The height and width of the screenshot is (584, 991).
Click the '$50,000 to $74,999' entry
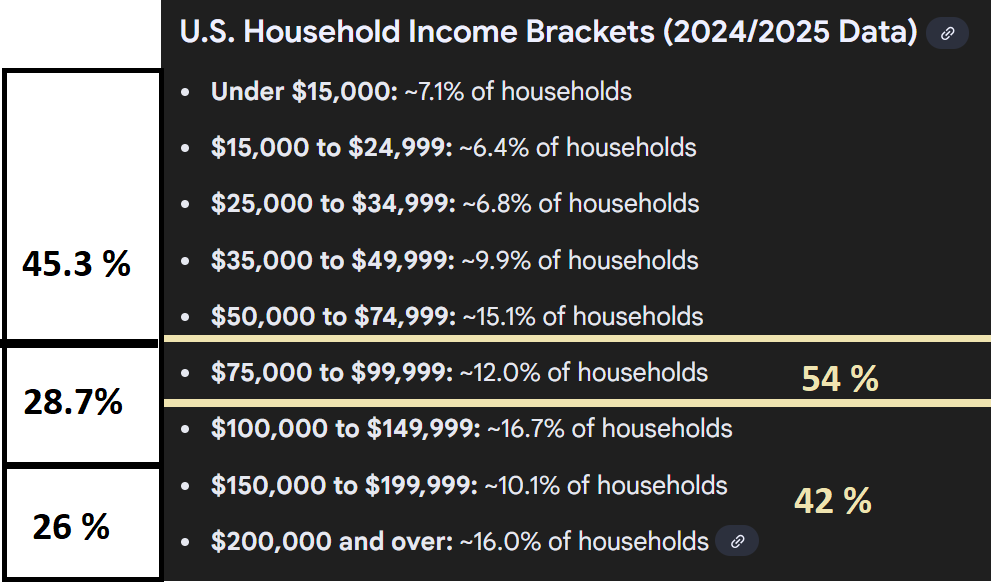pyautogui.click(x=456, y=317)
